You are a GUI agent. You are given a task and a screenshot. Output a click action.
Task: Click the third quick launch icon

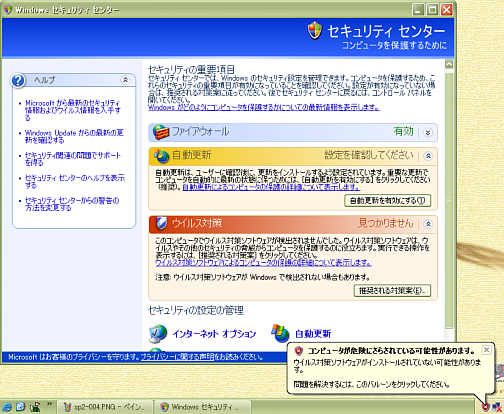(x=35, y=407)
